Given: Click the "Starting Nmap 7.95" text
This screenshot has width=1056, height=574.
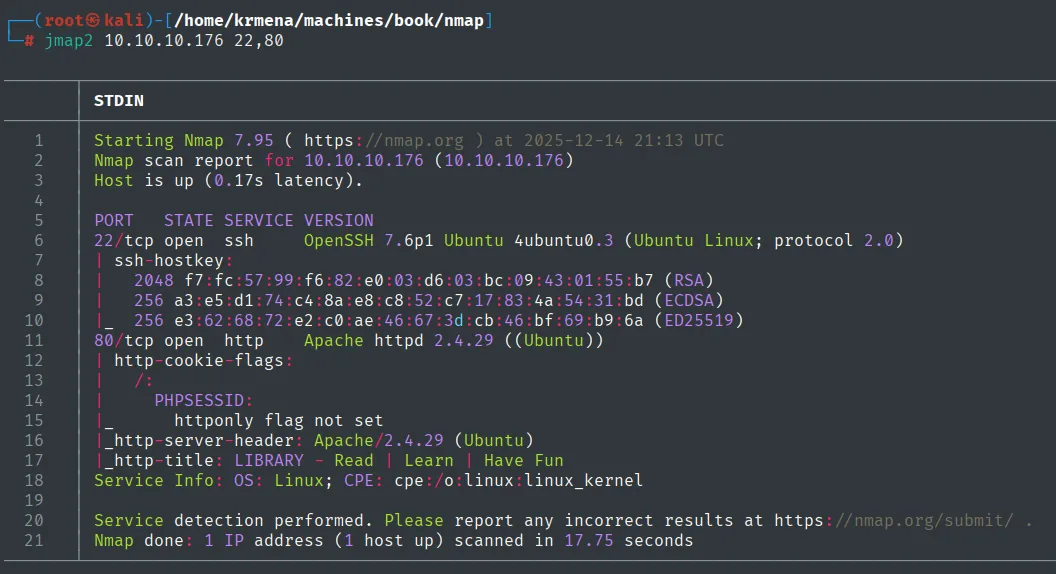Looking at the screenshot, I should 184,140.
